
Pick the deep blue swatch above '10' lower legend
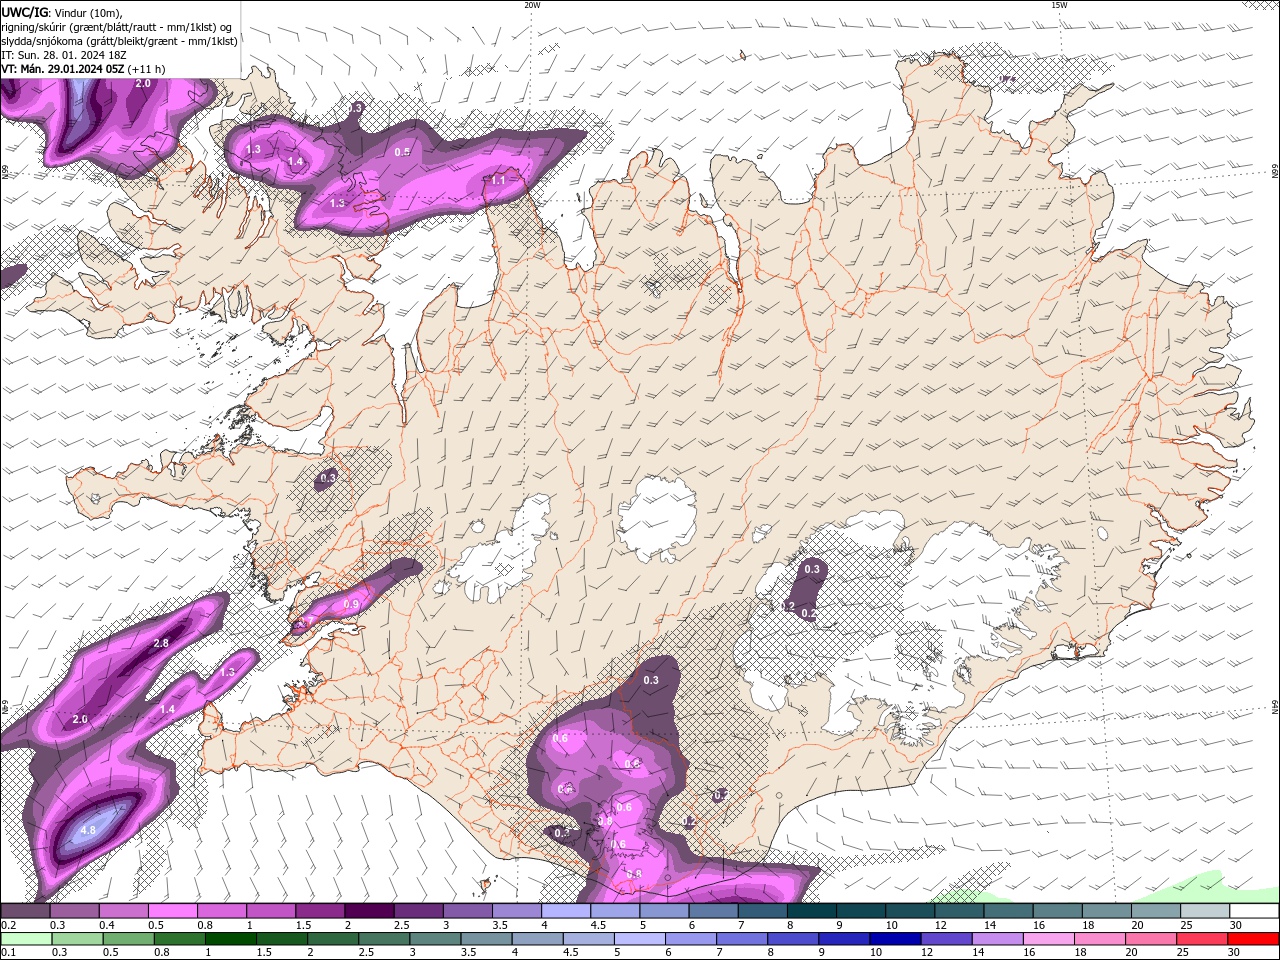894,939
